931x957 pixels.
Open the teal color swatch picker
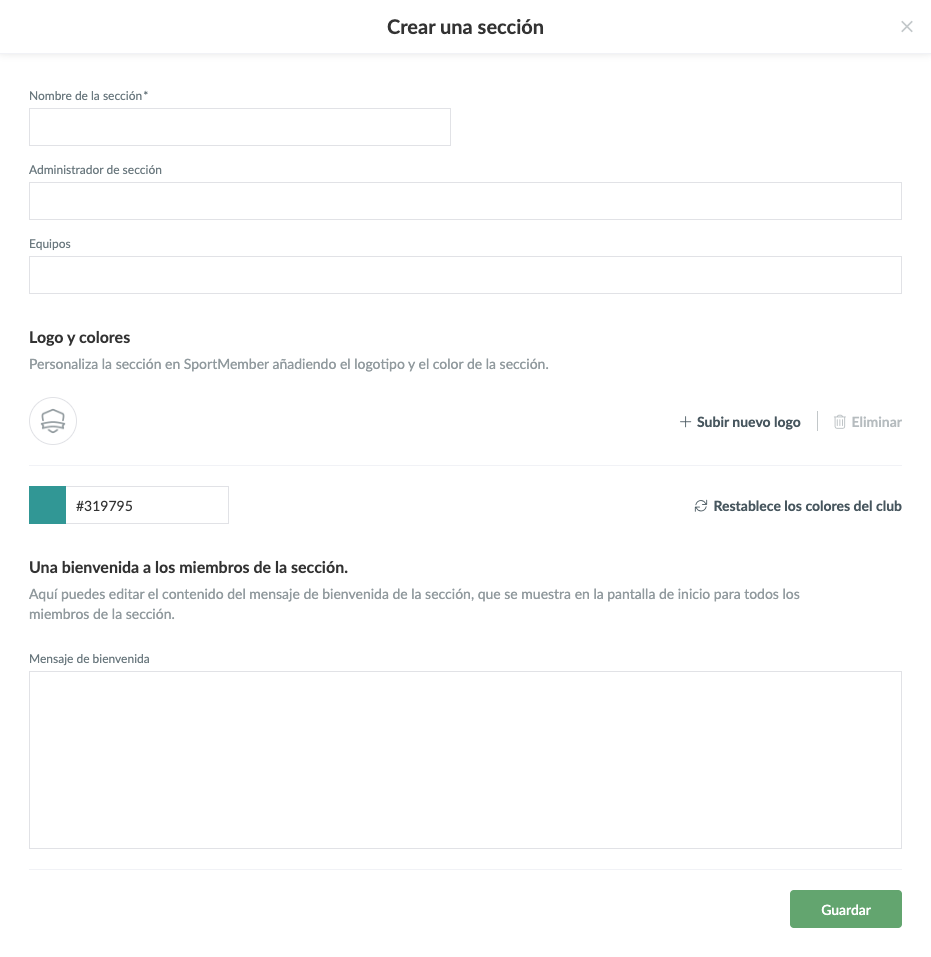tap(47, 505)
